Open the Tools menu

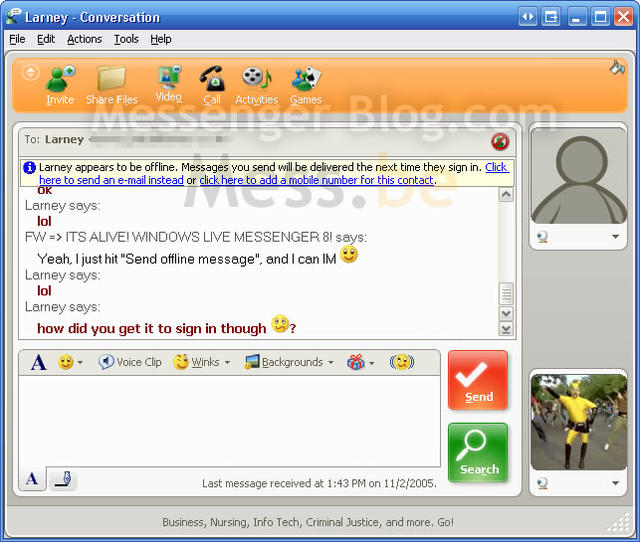pyautogui.click(x=126, y=39)
